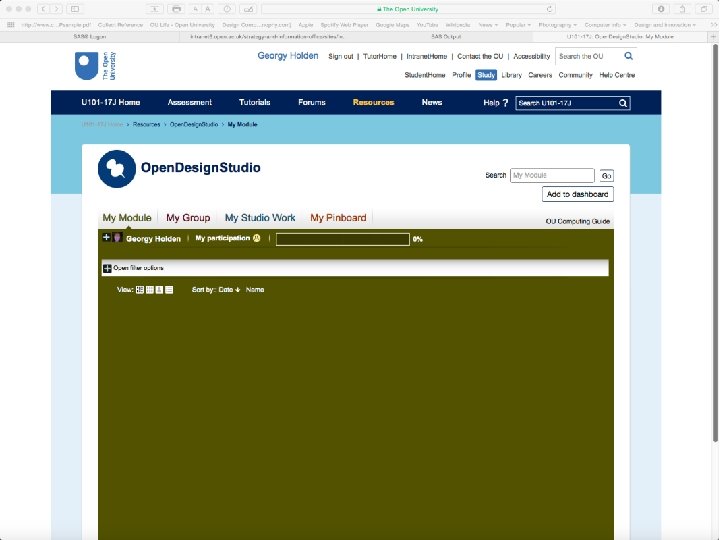The width and height of the screenshot is (720, 540).
Task: Click the Search the OU magnifier icon
Action: 628,56
